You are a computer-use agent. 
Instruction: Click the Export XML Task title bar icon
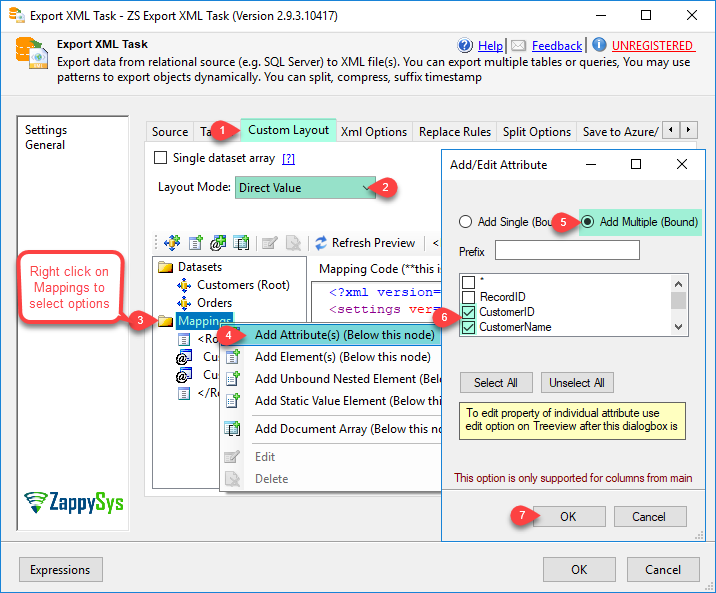16,15
